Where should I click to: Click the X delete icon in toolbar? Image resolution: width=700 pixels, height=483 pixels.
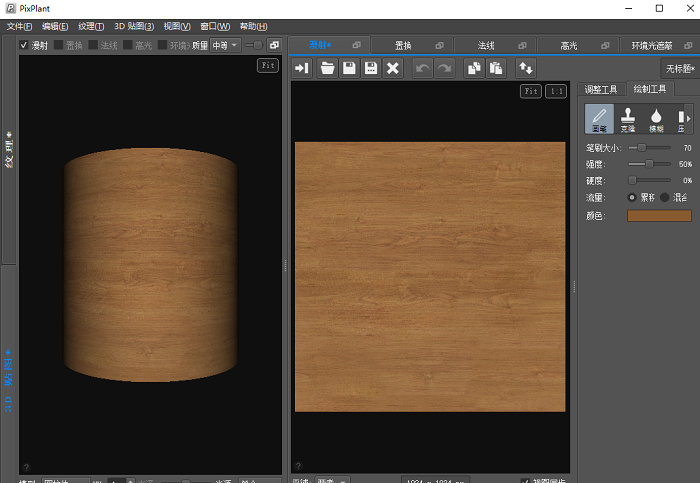[393, 68]
